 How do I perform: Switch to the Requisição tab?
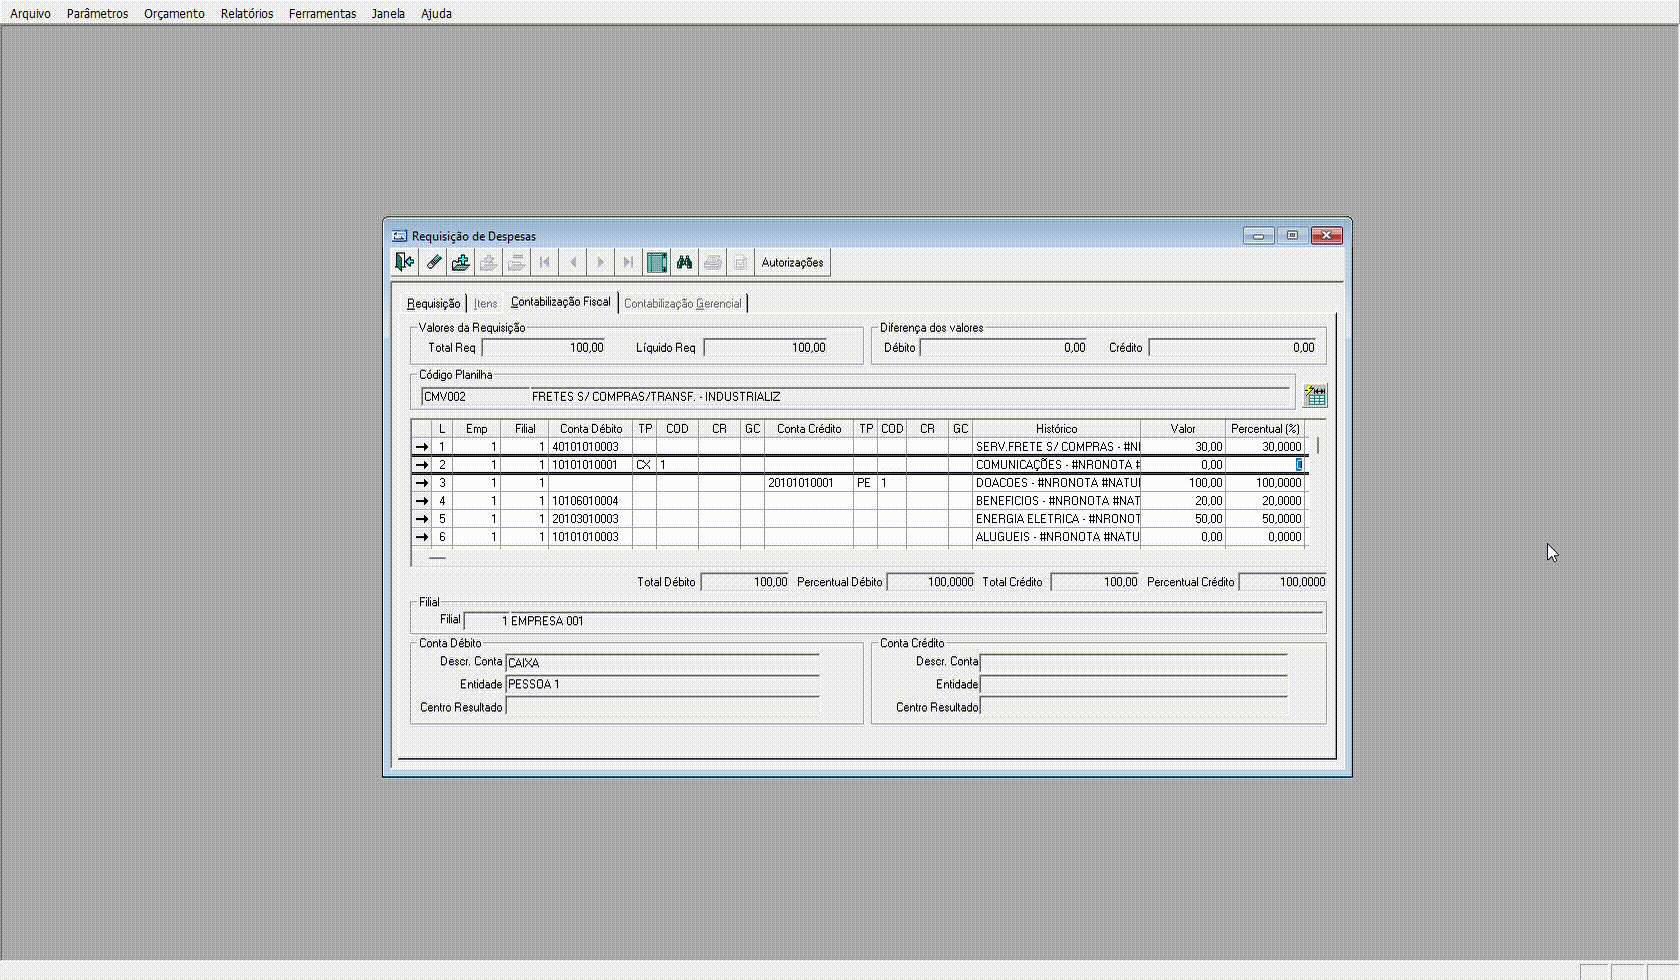(433, 303)
